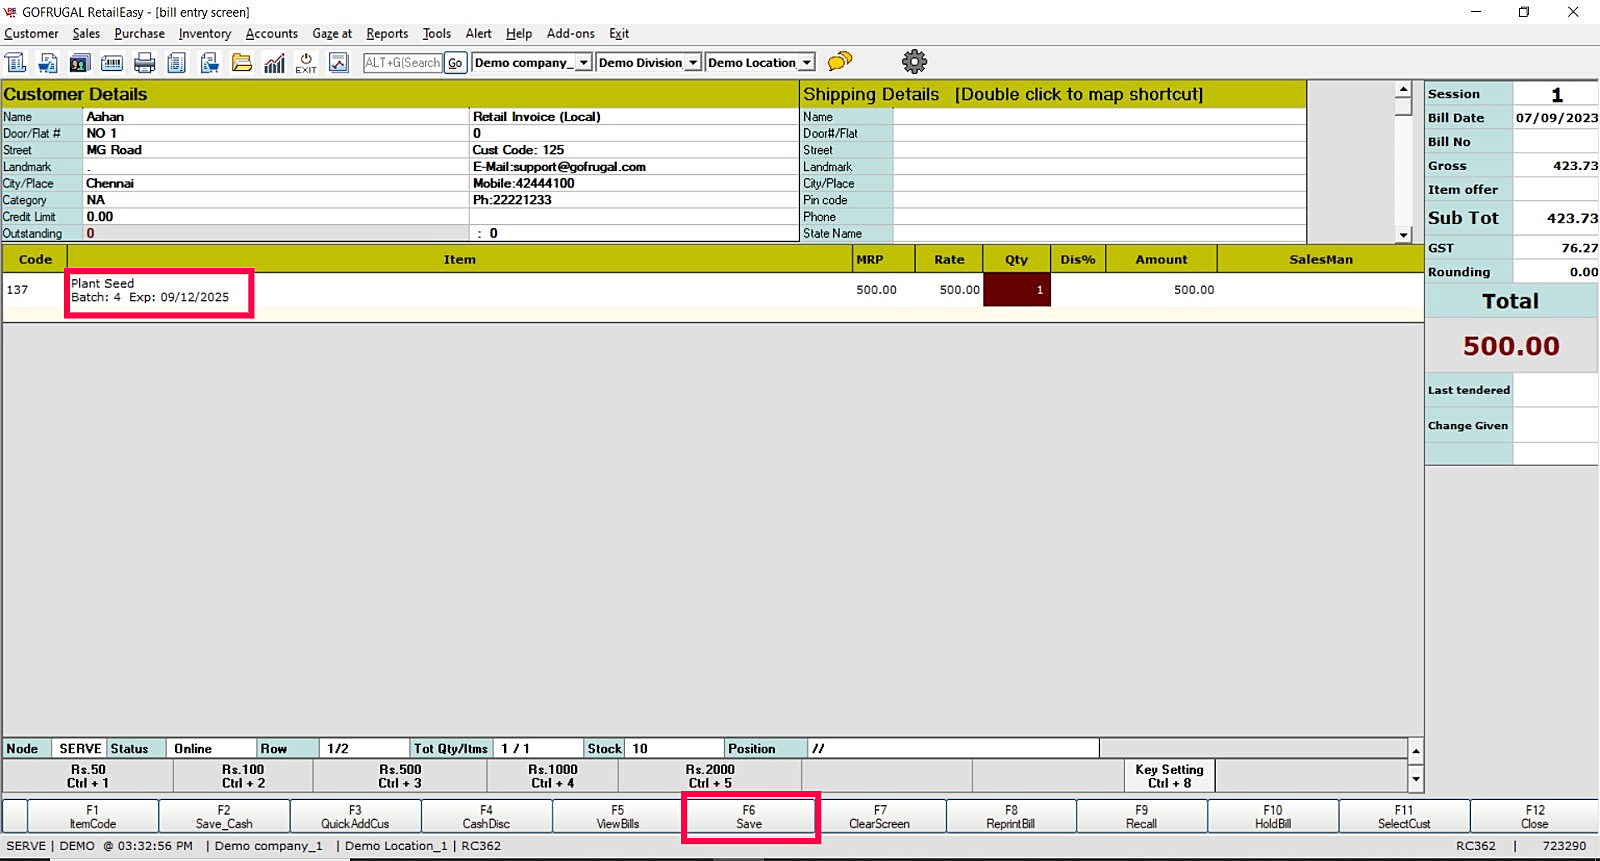1600x861 pixels.
Task: Click the F8 ReprintBill button
Action: tap(1011, 817)
